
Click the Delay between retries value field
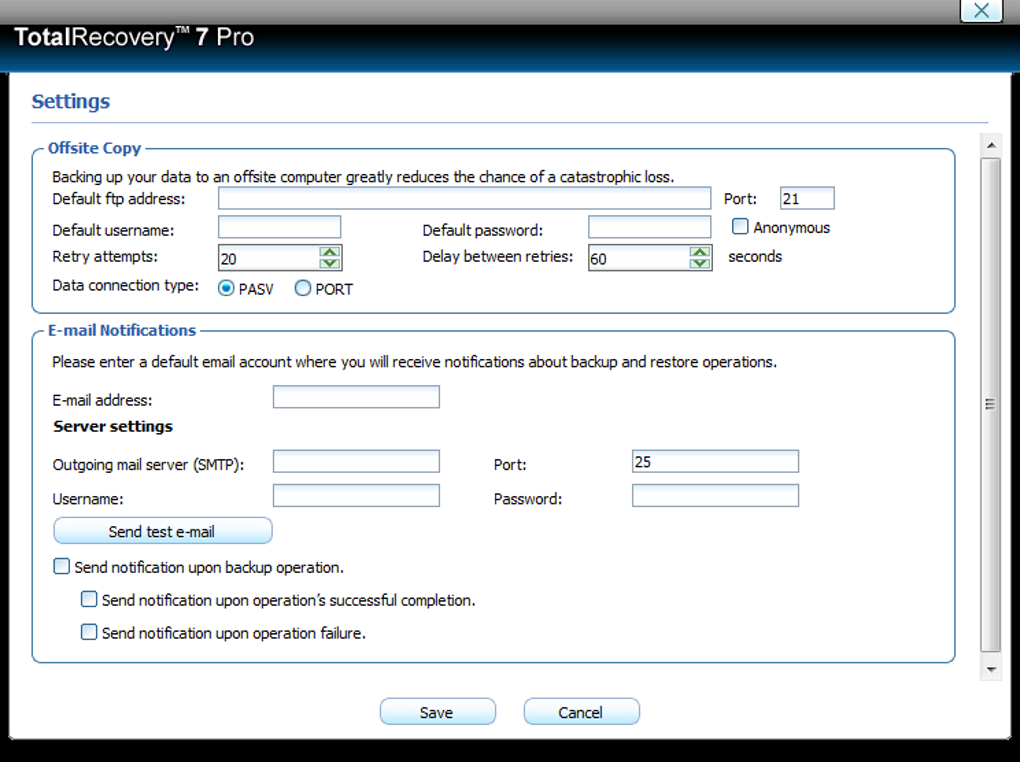click(639, 258)
